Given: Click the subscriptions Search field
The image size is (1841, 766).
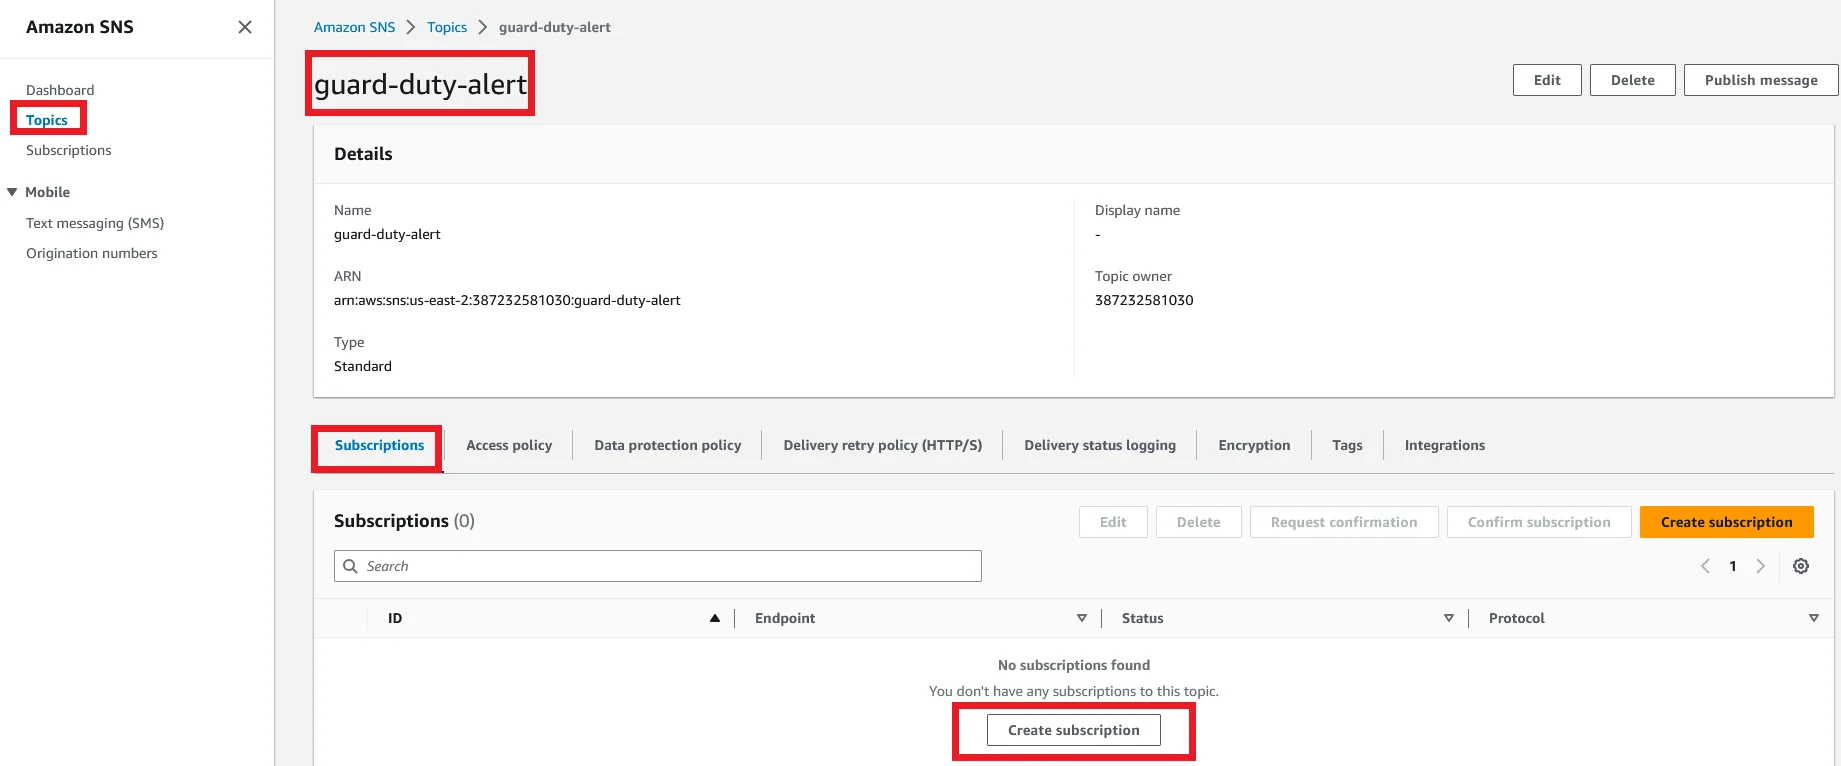Looking at the screenshot, I should point(657,566).
